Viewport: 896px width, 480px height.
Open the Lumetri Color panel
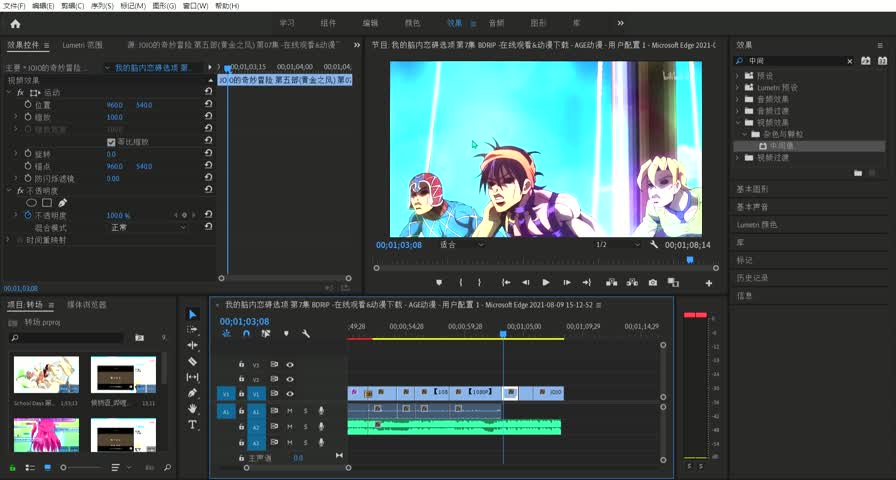tap(757, 225)
